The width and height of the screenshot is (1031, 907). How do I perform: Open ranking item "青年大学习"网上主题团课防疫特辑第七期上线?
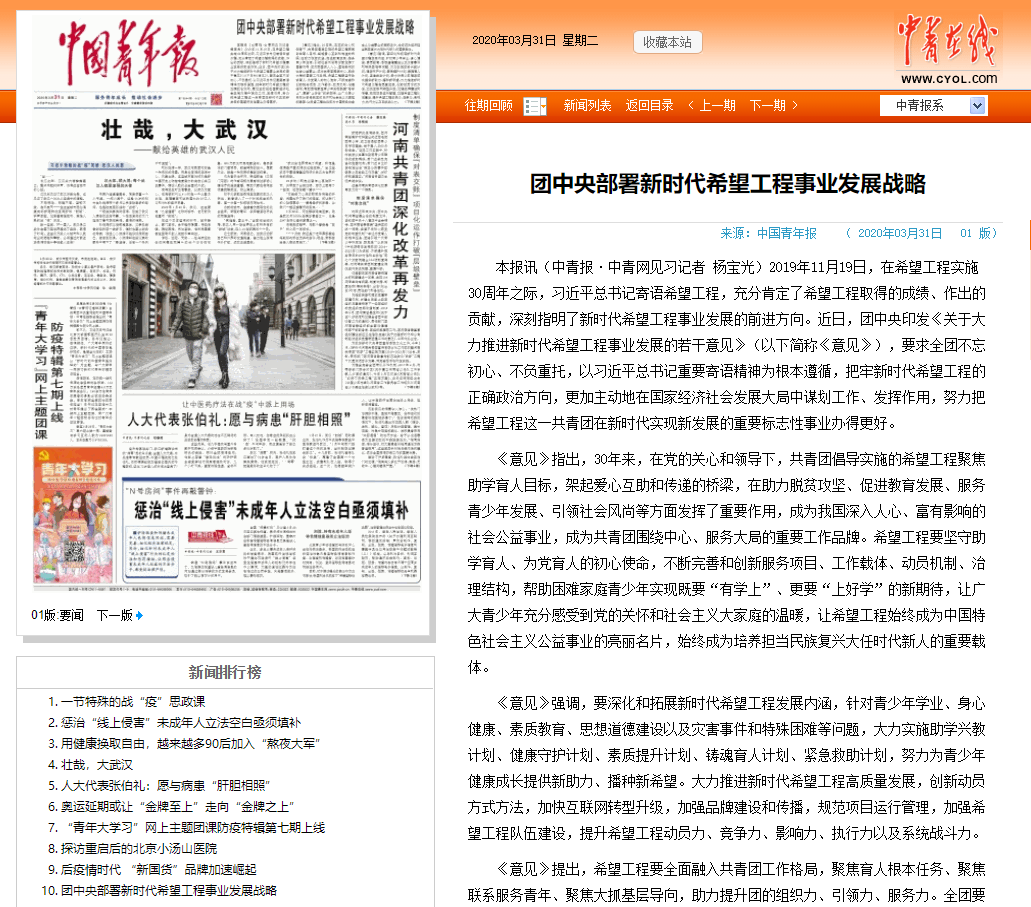[193, 828]
